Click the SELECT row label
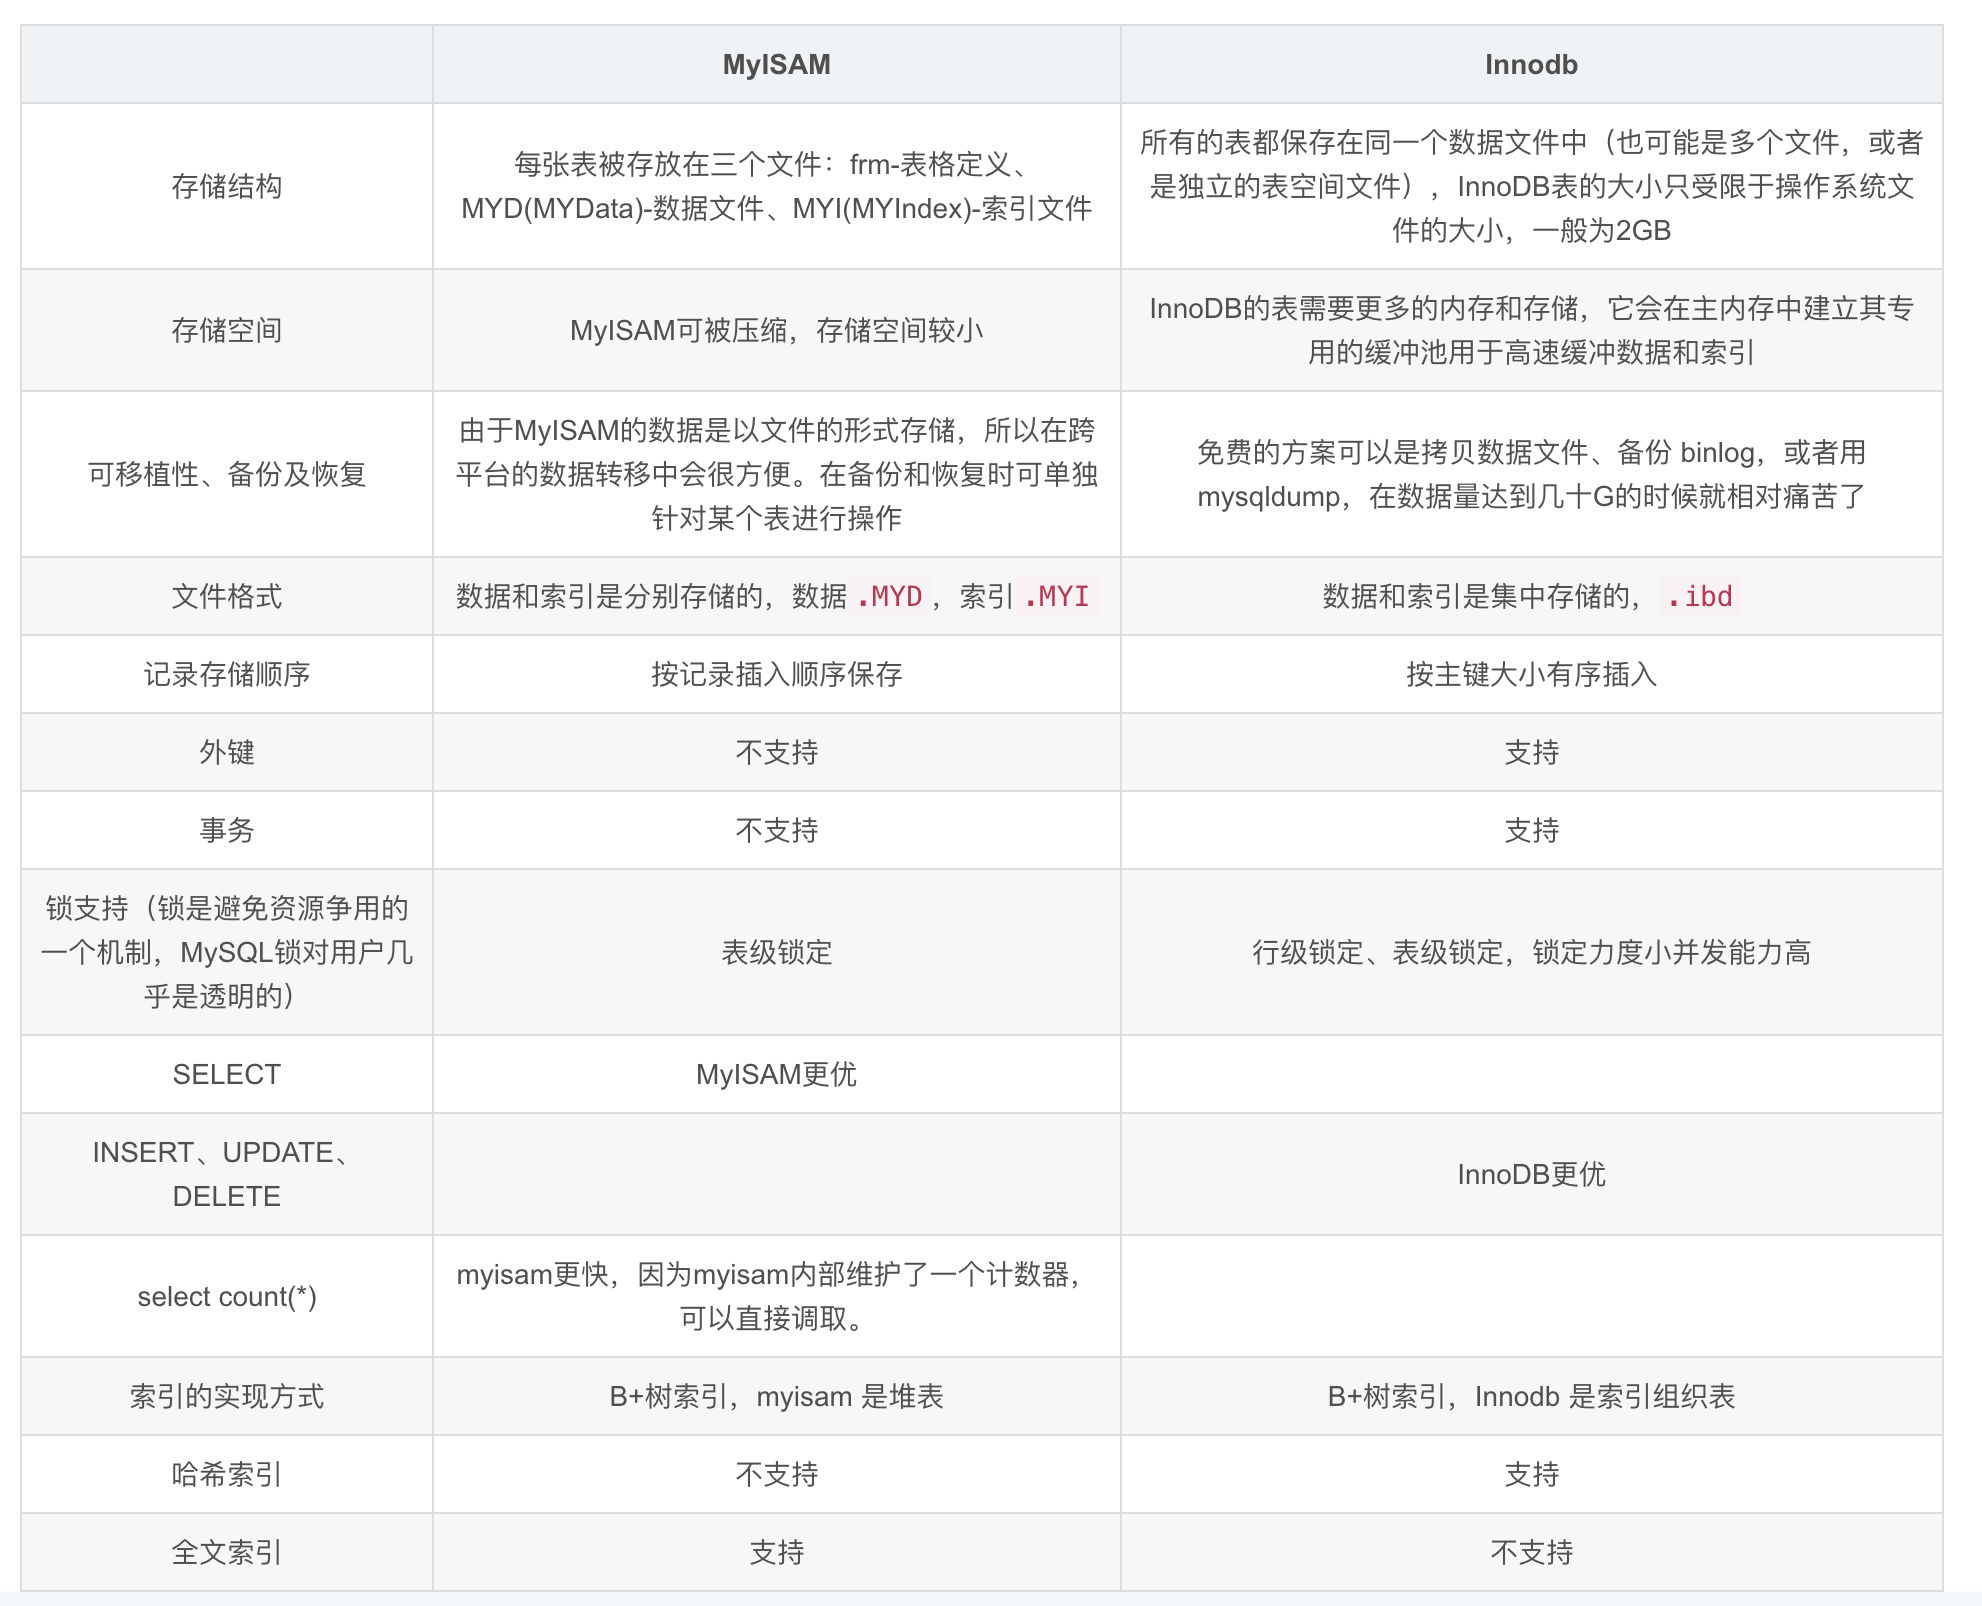1982x1606 pixels. pos(227,1074)
